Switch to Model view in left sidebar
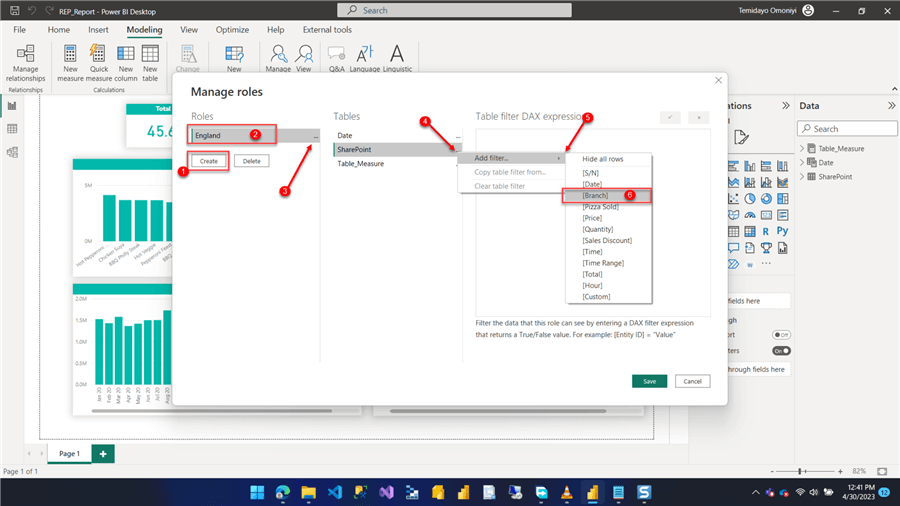 click(x=12, y=152)
